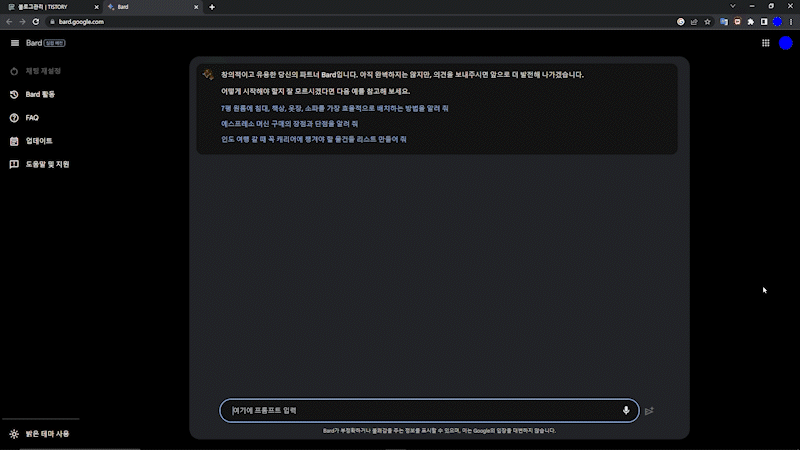Open the Chrome profile avatar

click(778, 22)
